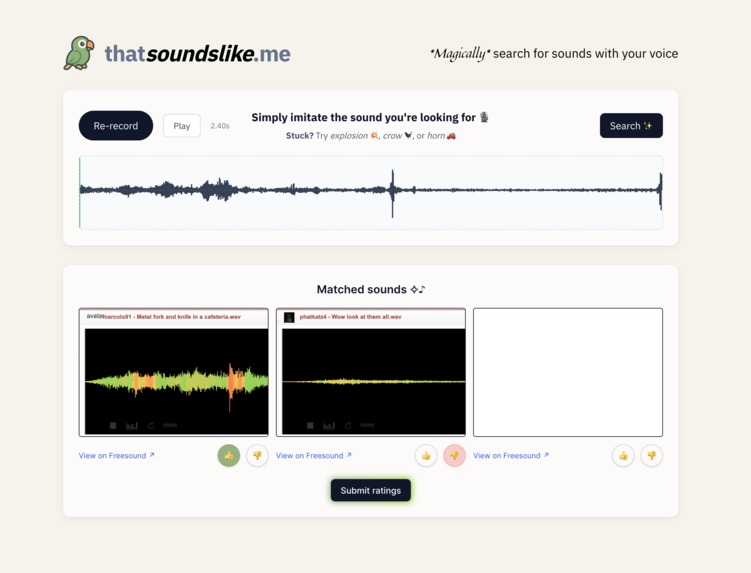Thumbs up the empty third matched sound
This screenshot has height=573, width=751.
pyautogui.click(x=623, y=456)
